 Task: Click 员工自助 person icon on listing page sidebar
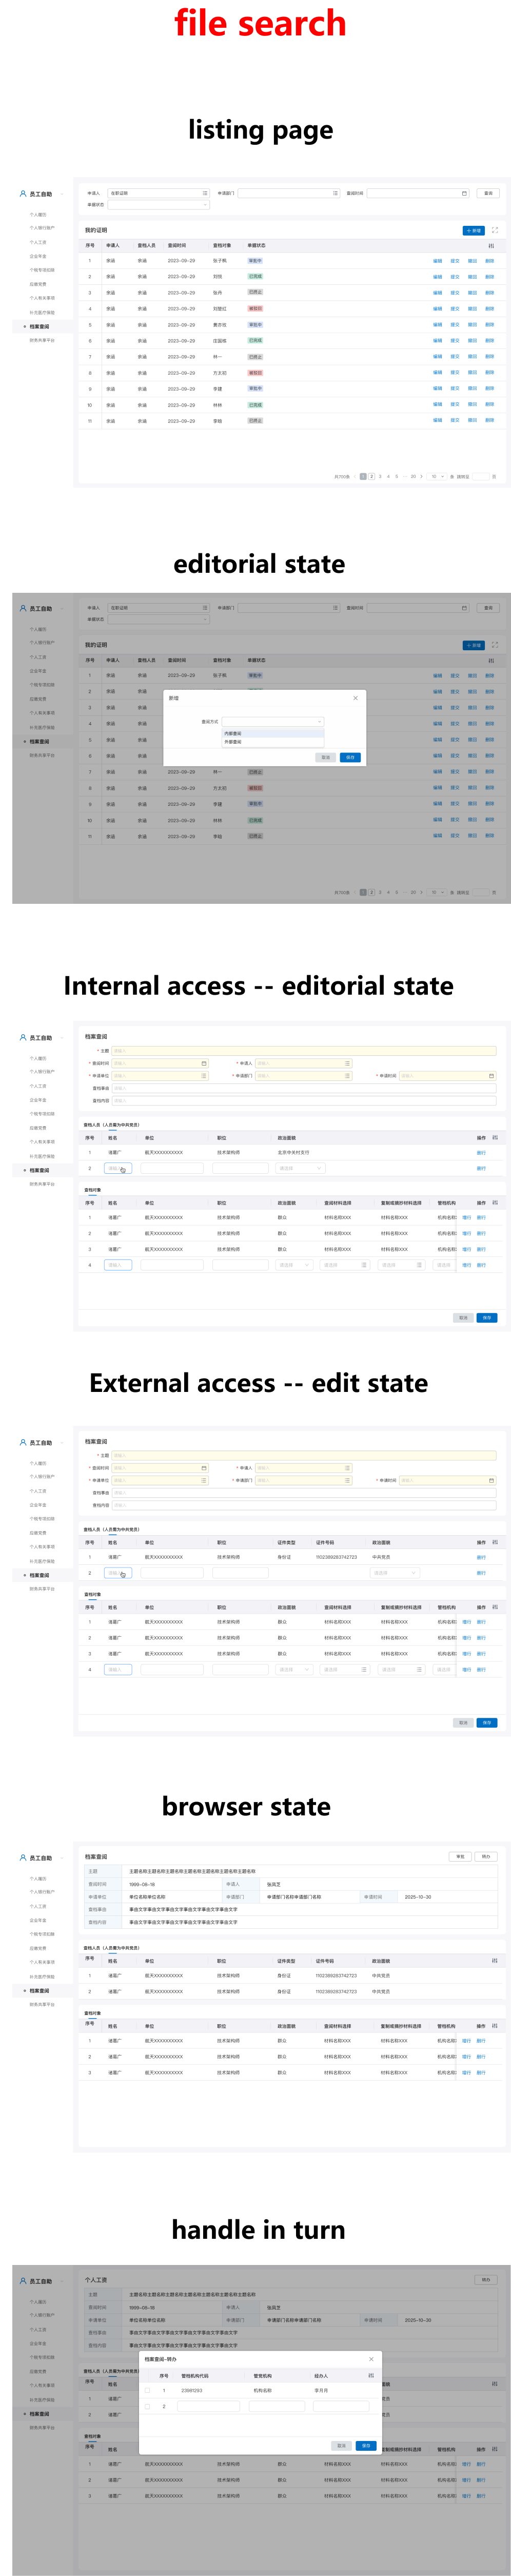pos(23,194)
